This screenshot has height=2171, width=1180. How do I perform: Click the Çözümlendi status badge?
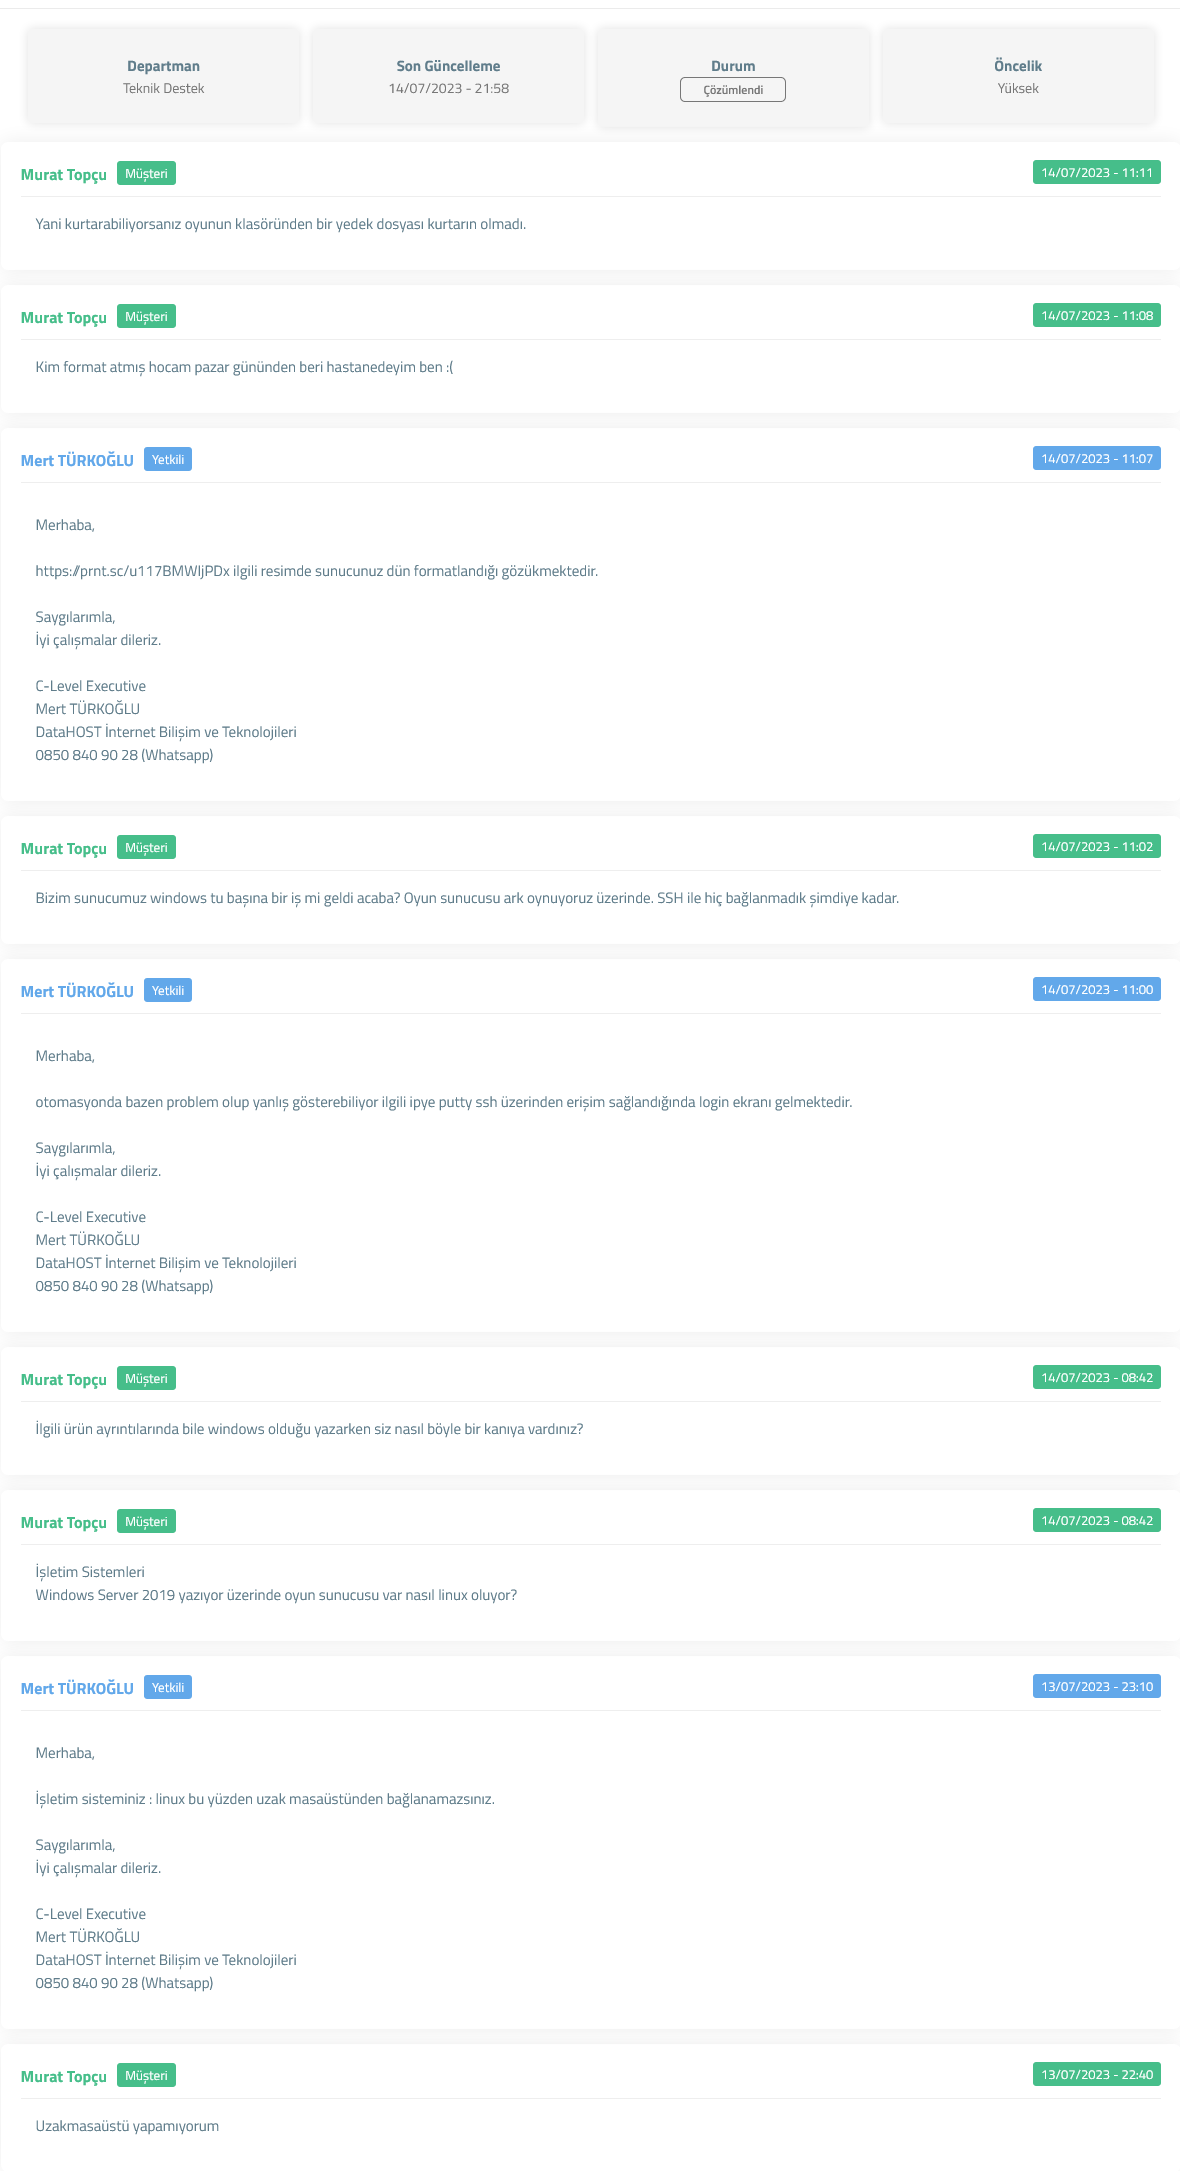pos(732,90)
